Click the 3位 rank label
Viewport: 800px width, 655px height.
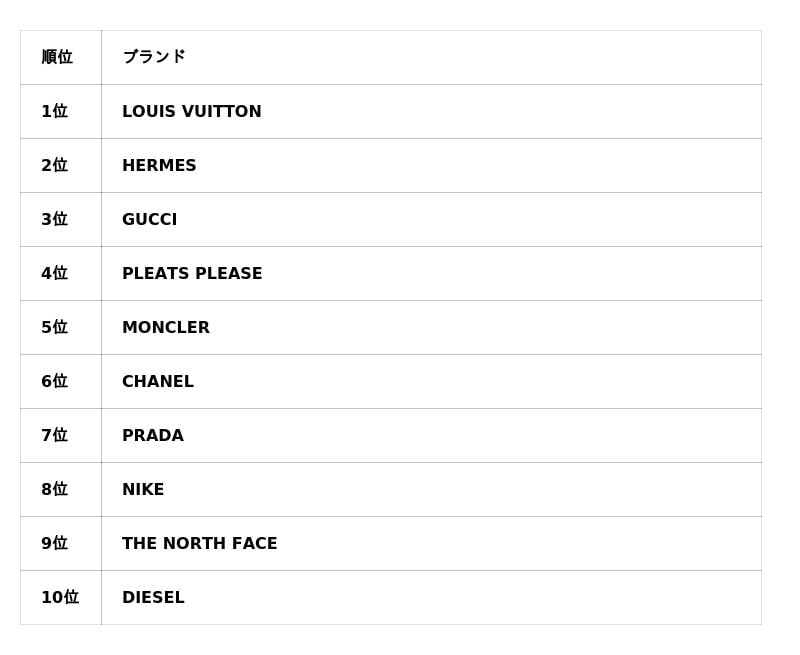tap(54, 220)
